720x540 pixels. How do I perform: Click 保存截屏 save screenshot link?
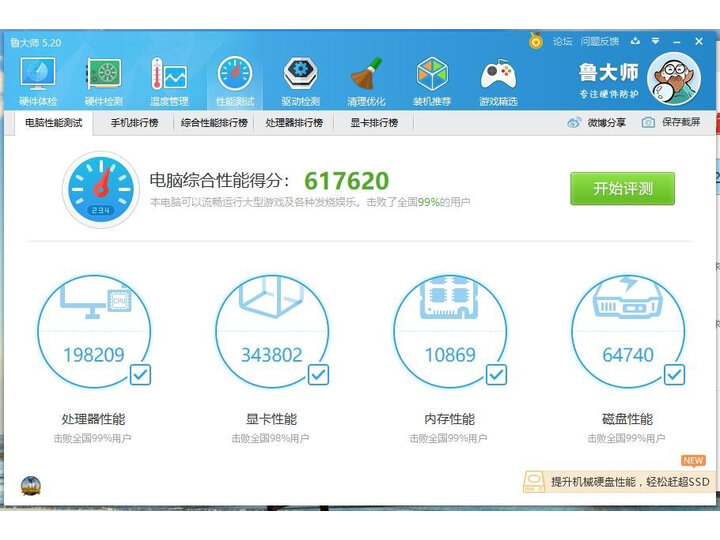pyautogui.click(x=681, y=122)
